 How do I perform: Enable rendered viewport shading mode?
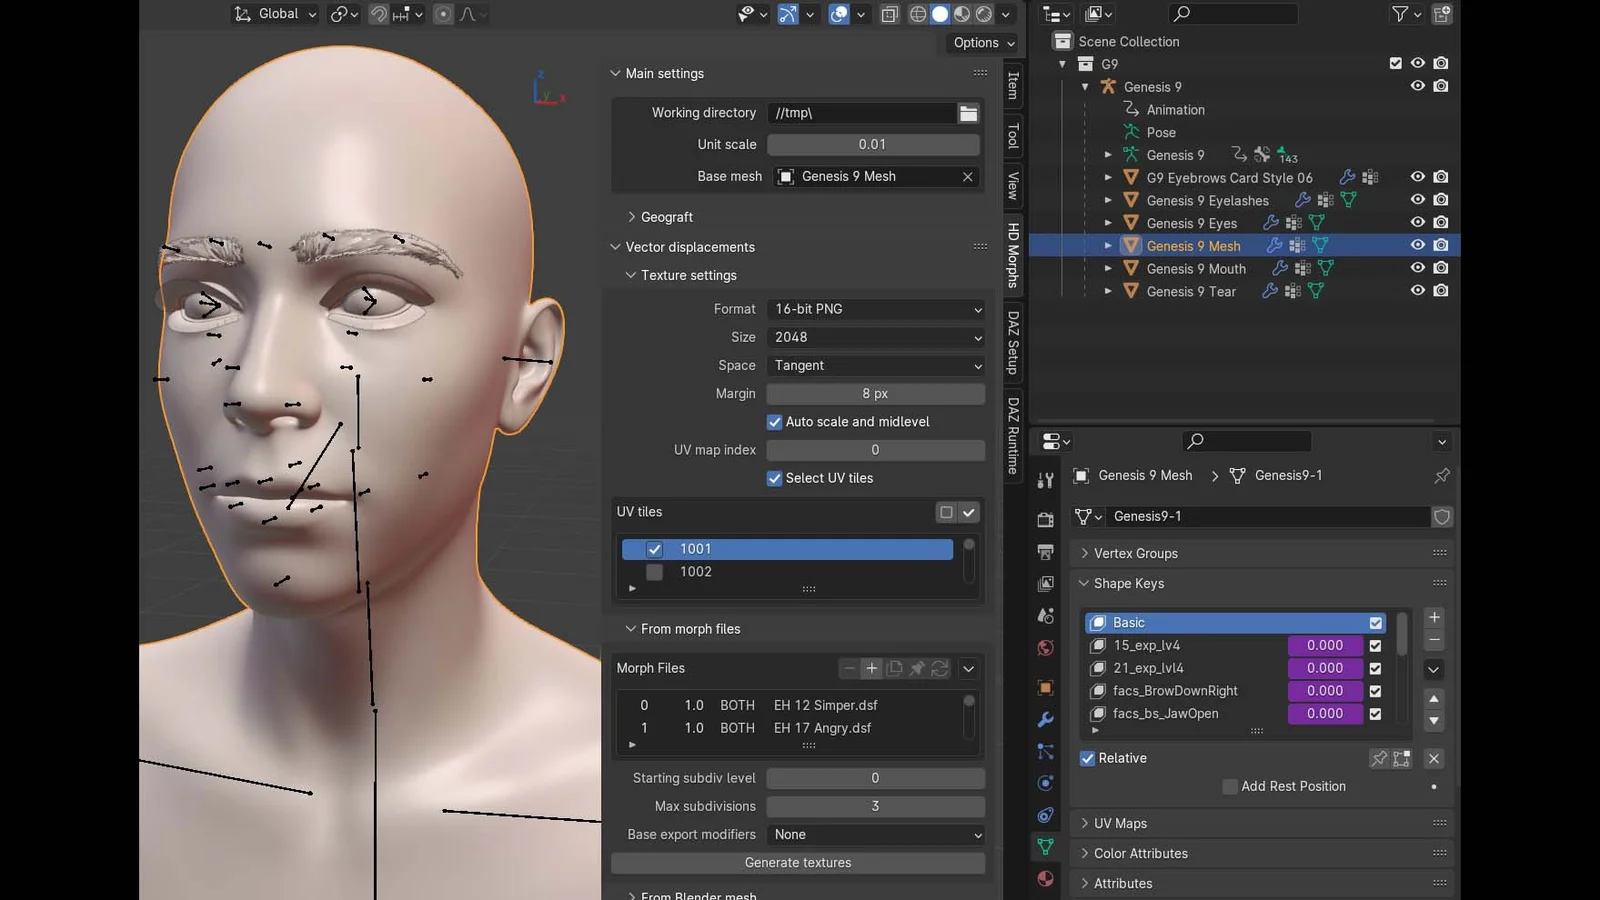(982, 14)
